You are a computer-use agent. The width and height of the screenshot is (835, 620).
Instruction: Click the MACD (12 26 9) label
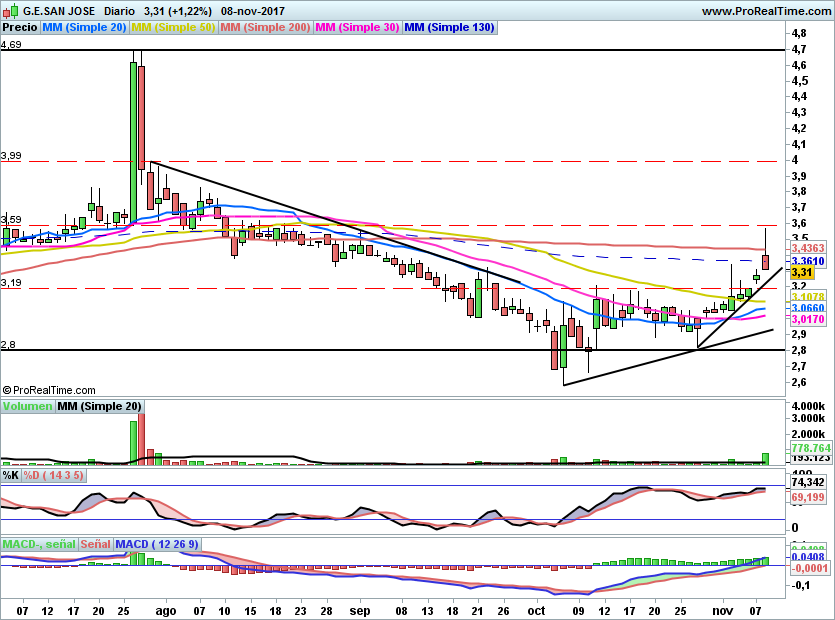tap(157, 544)
